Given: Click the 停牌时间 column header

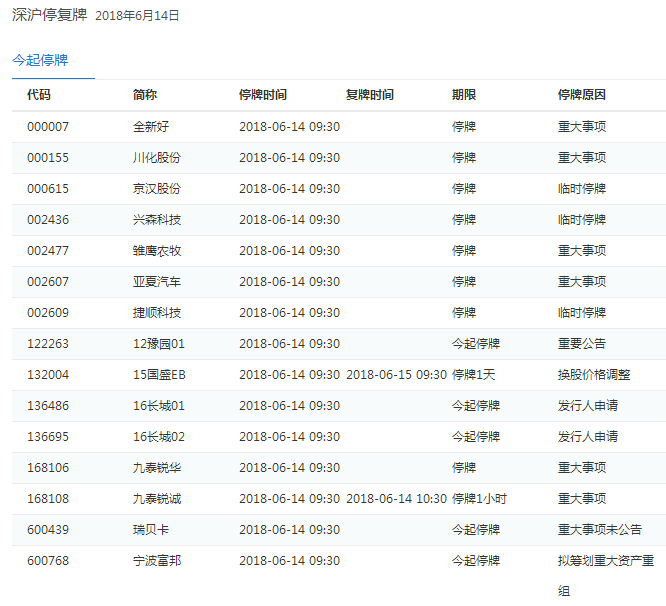Looking at the screenshot, I should 263,95.
